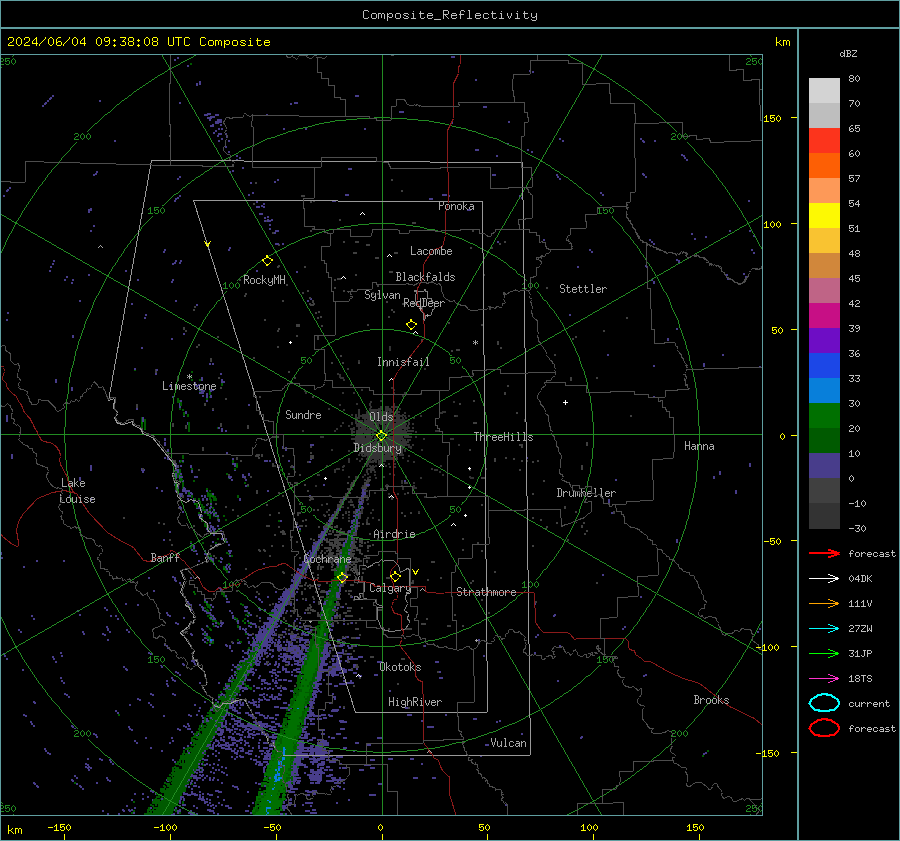Click the yellow diamond marker by Cochrane
900x841 pixels.
(342, 577)
